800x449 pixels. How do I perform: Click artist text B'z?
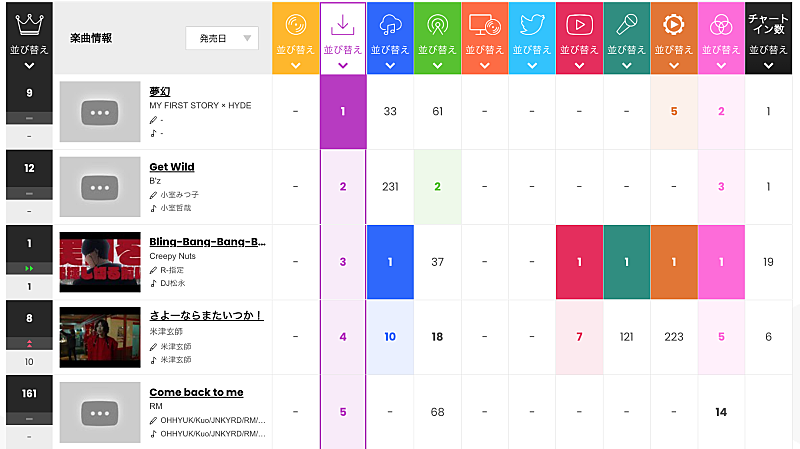(155, 181)
